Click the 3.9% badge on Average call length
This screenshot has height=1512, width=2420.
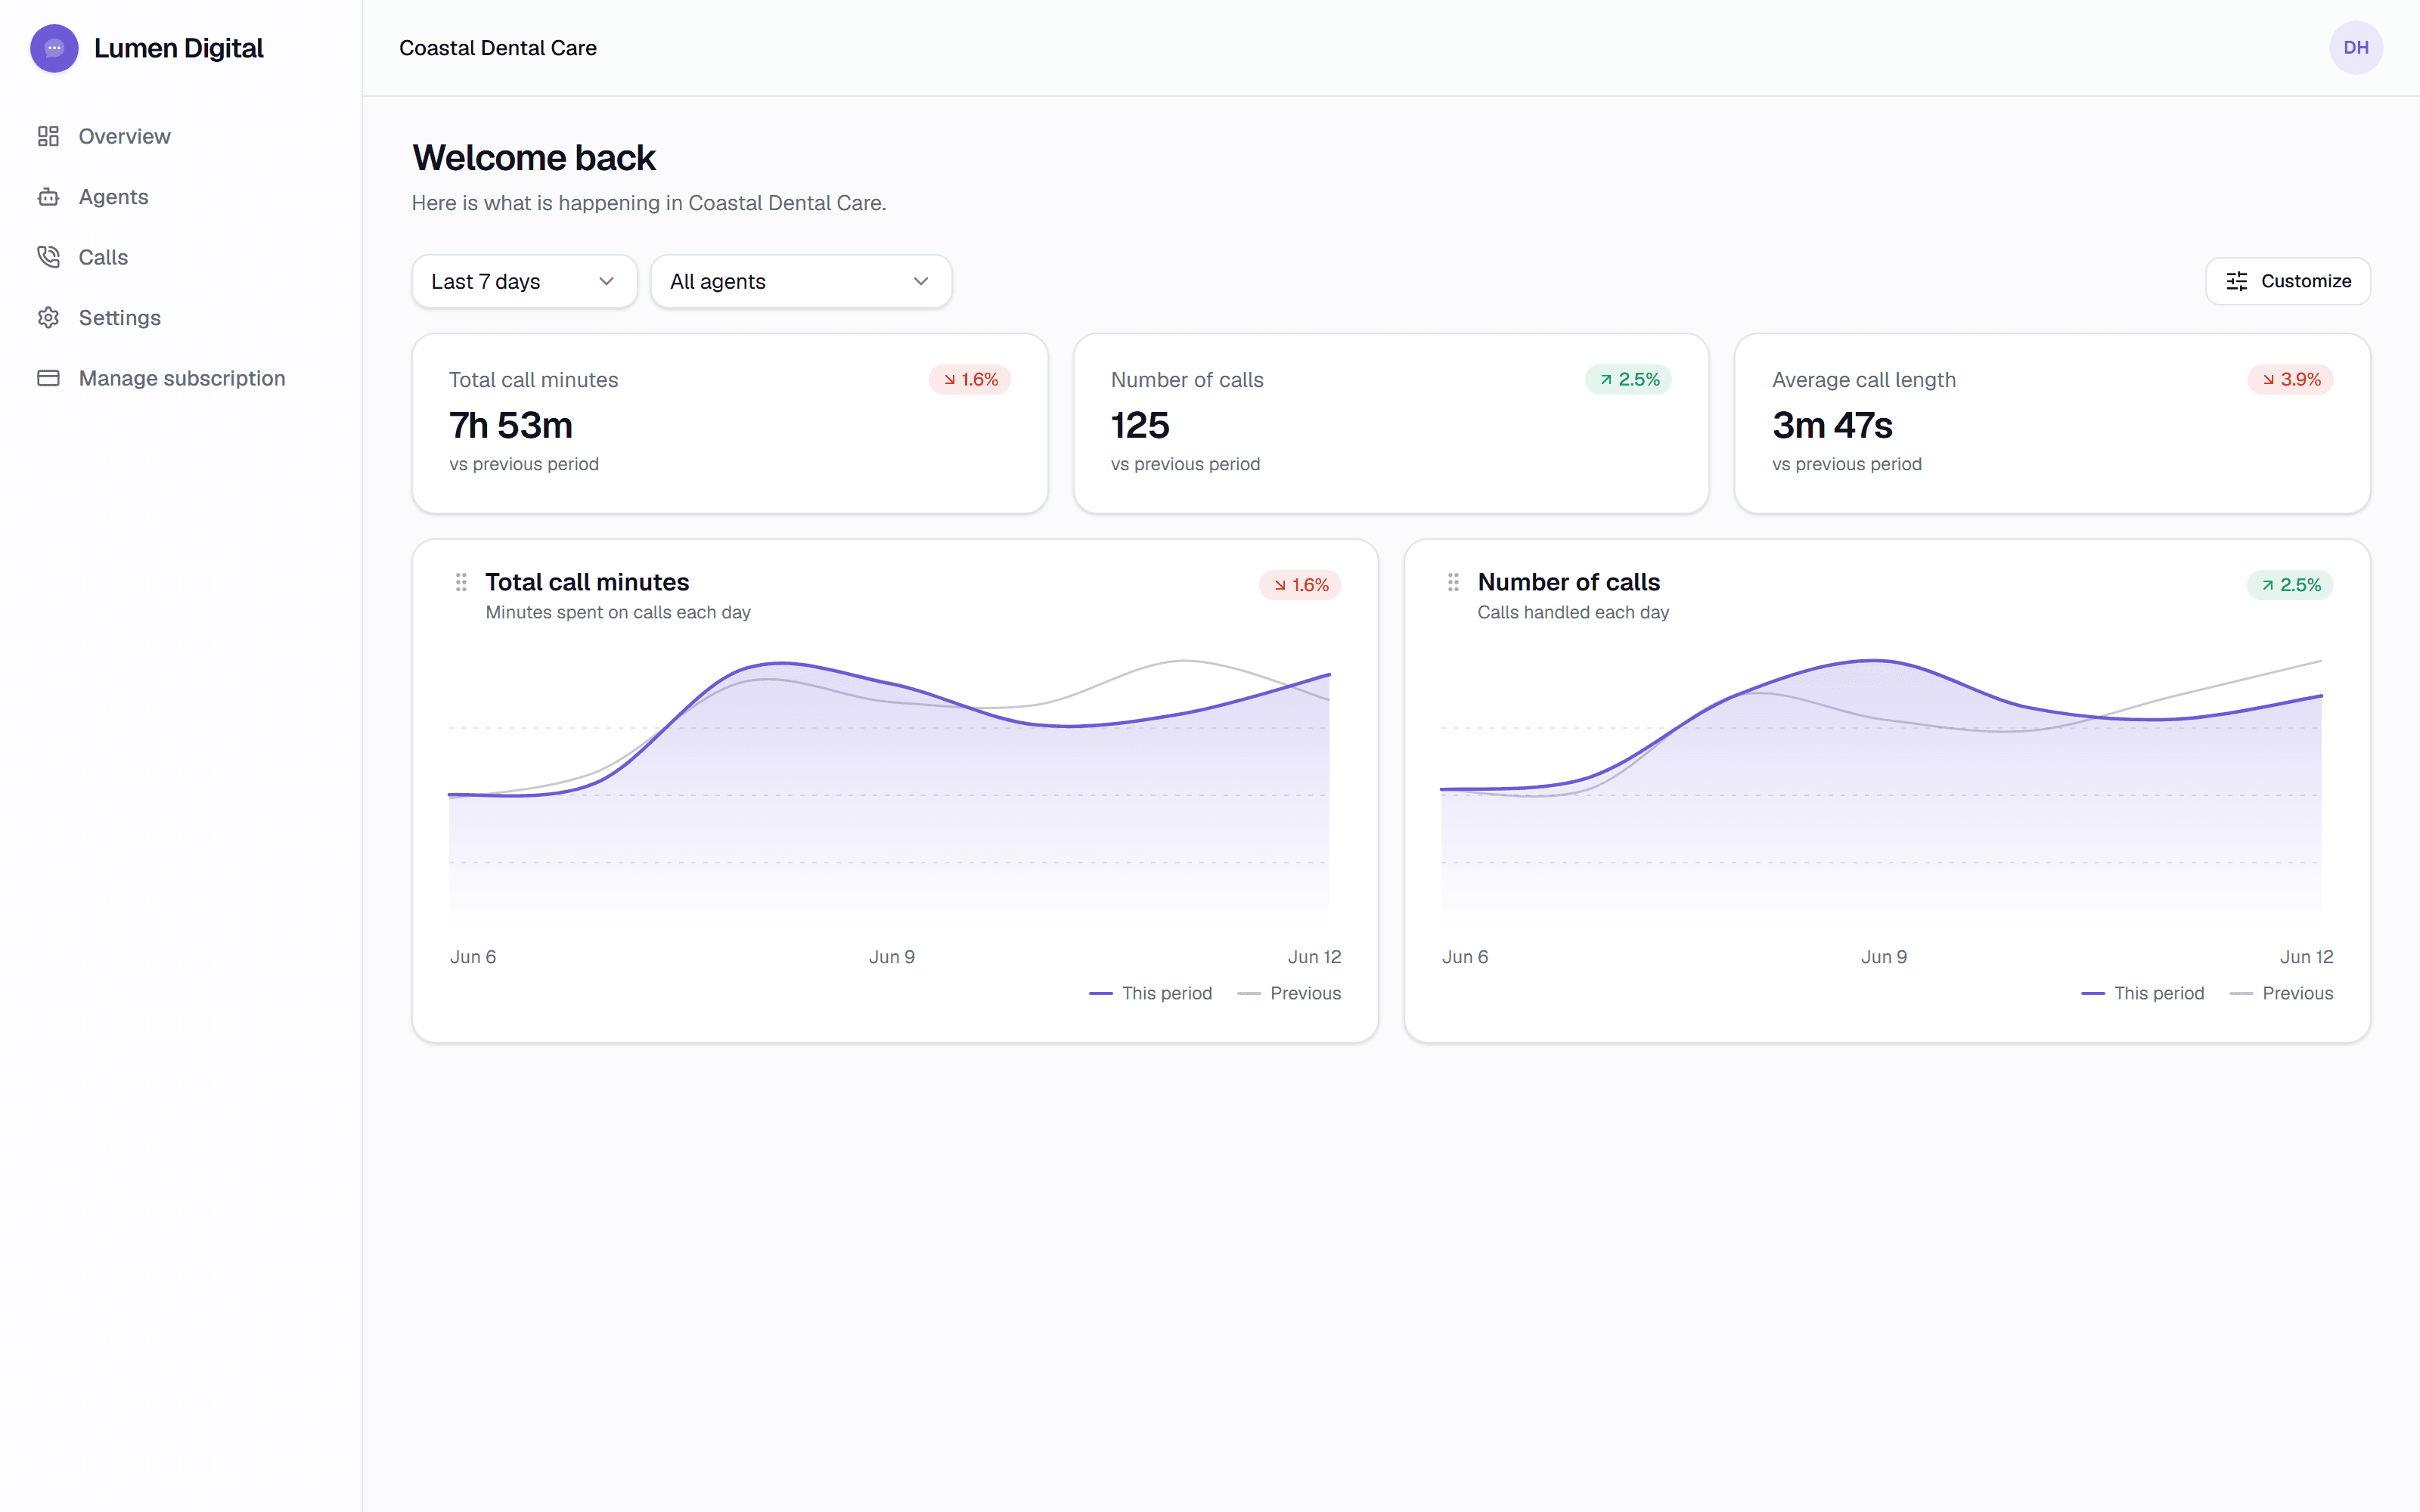pos(2291,380)
